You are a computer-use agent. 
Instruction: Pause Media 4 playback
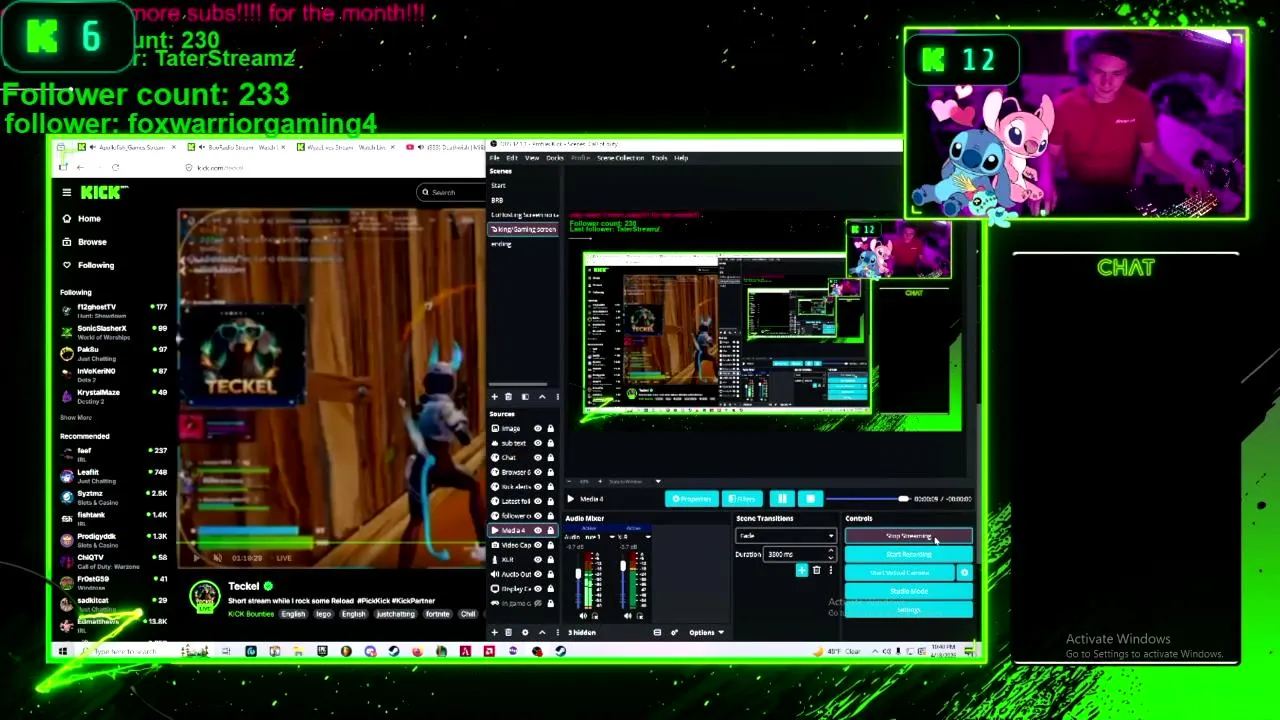(x=781, y=499)
